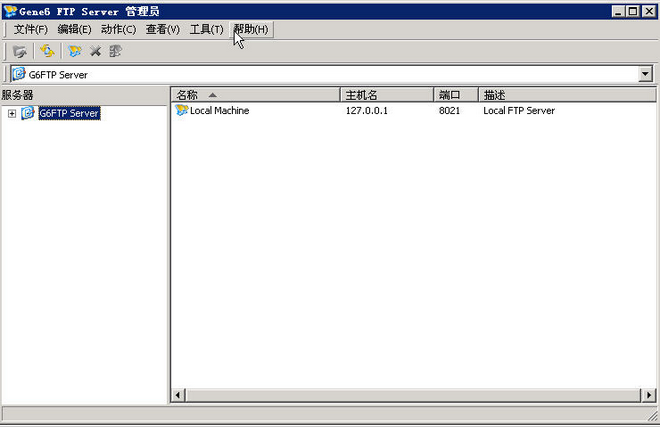Viewport: 660px width, 427px height.
Task: Minimize the Gene6 FTP Server window
Action: [x=617, y=11]
